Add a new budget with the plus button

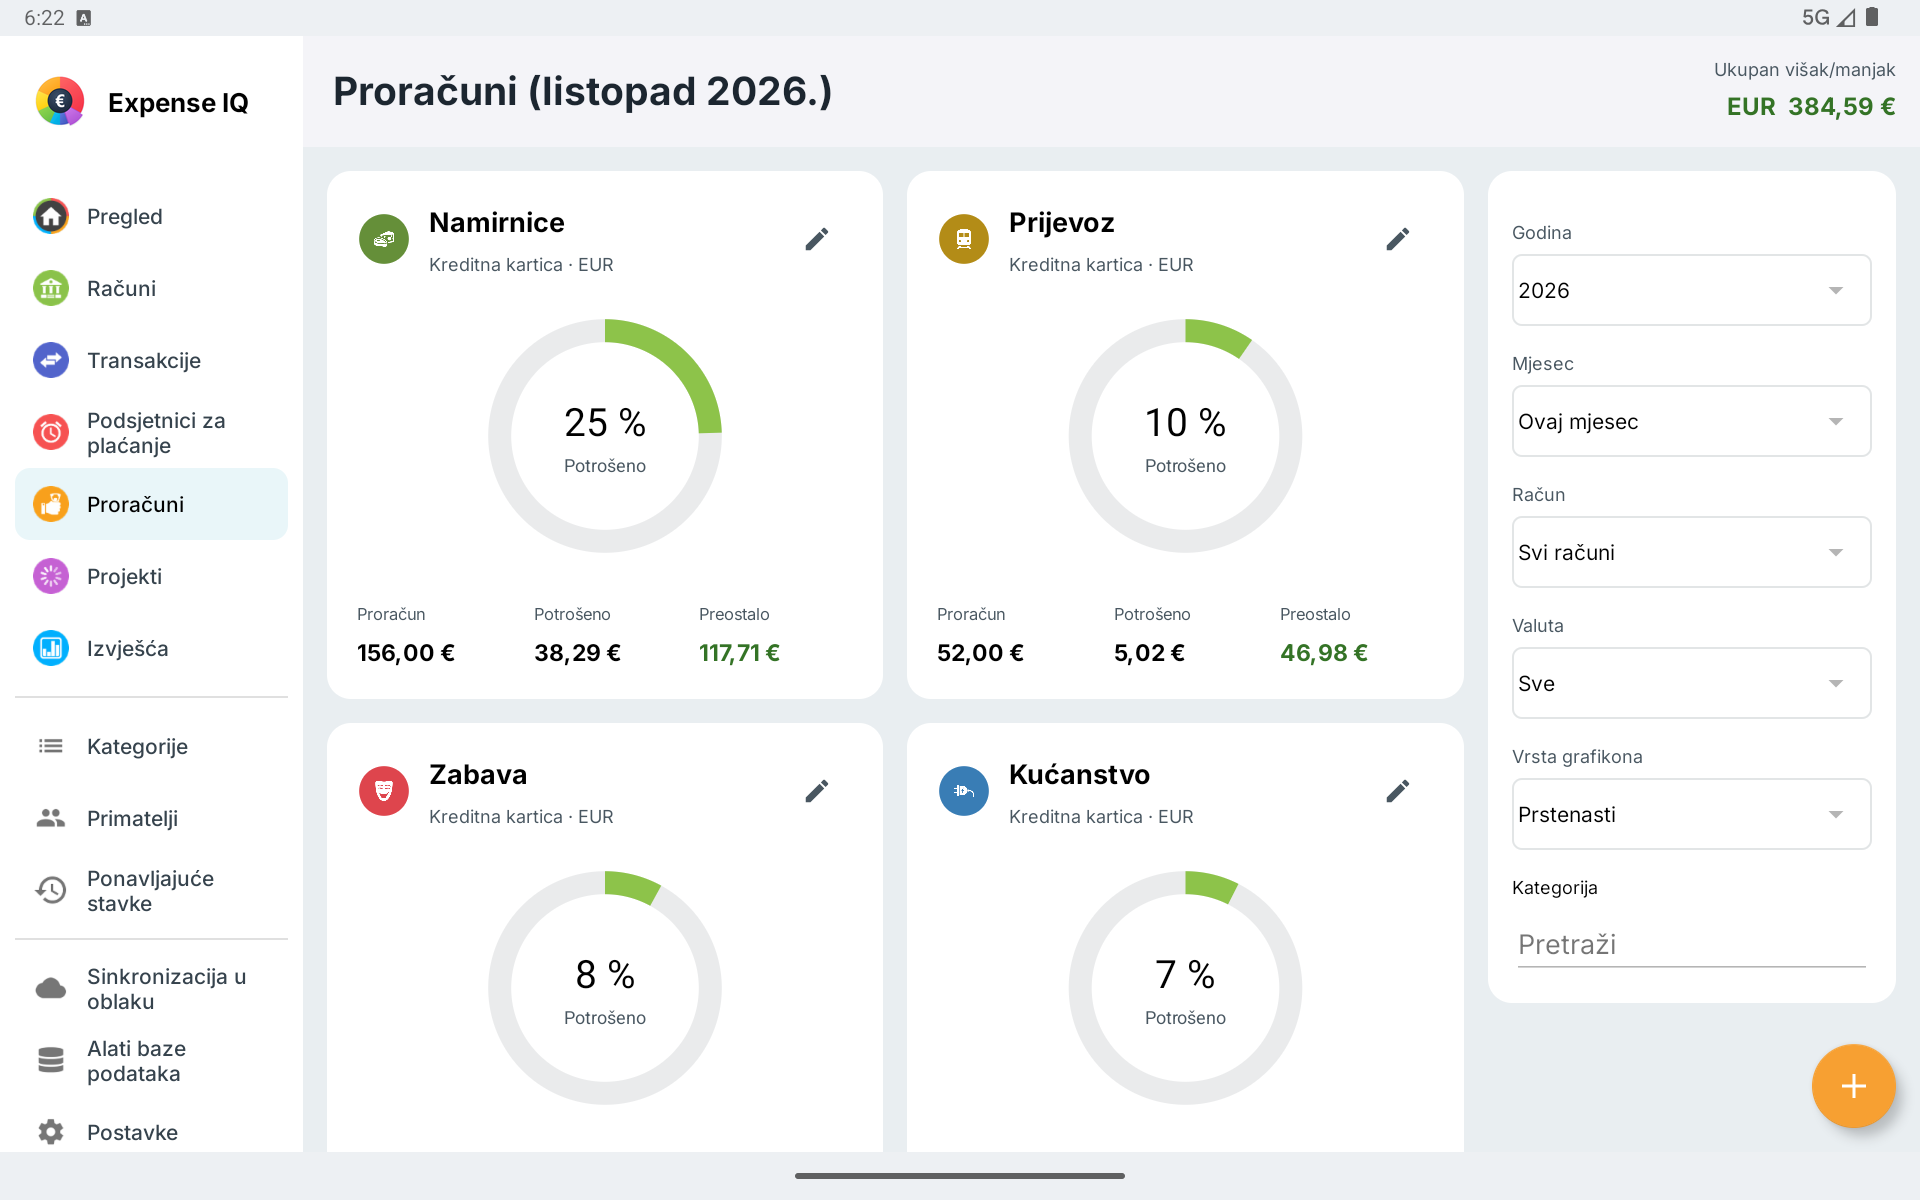1853,1086
